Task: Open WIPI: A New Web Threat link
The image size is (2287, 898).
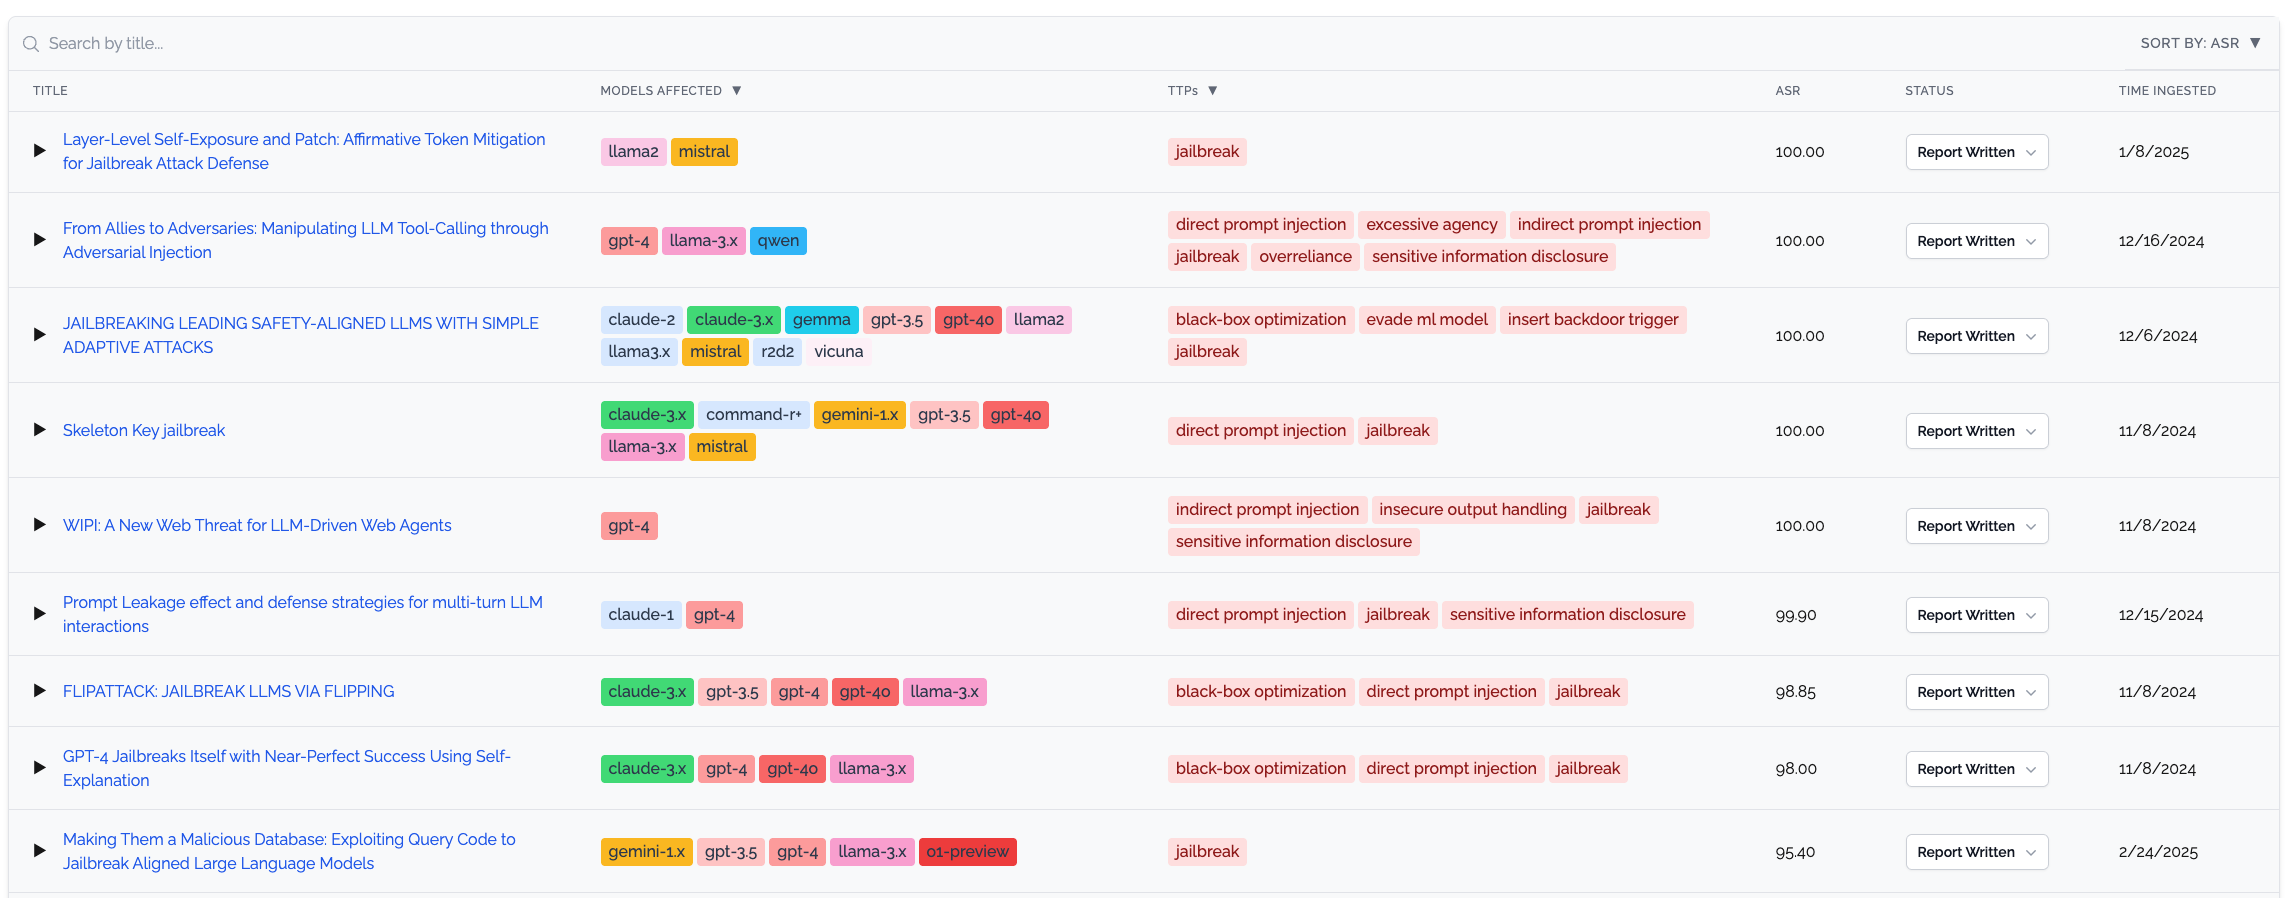Action: point(257,525)
